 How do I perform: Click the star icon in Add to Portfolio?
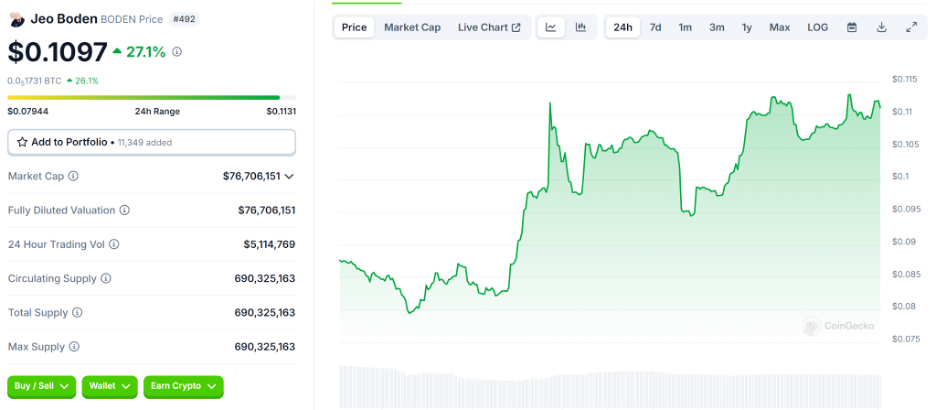pyautogui.click(x=23, y=142)
